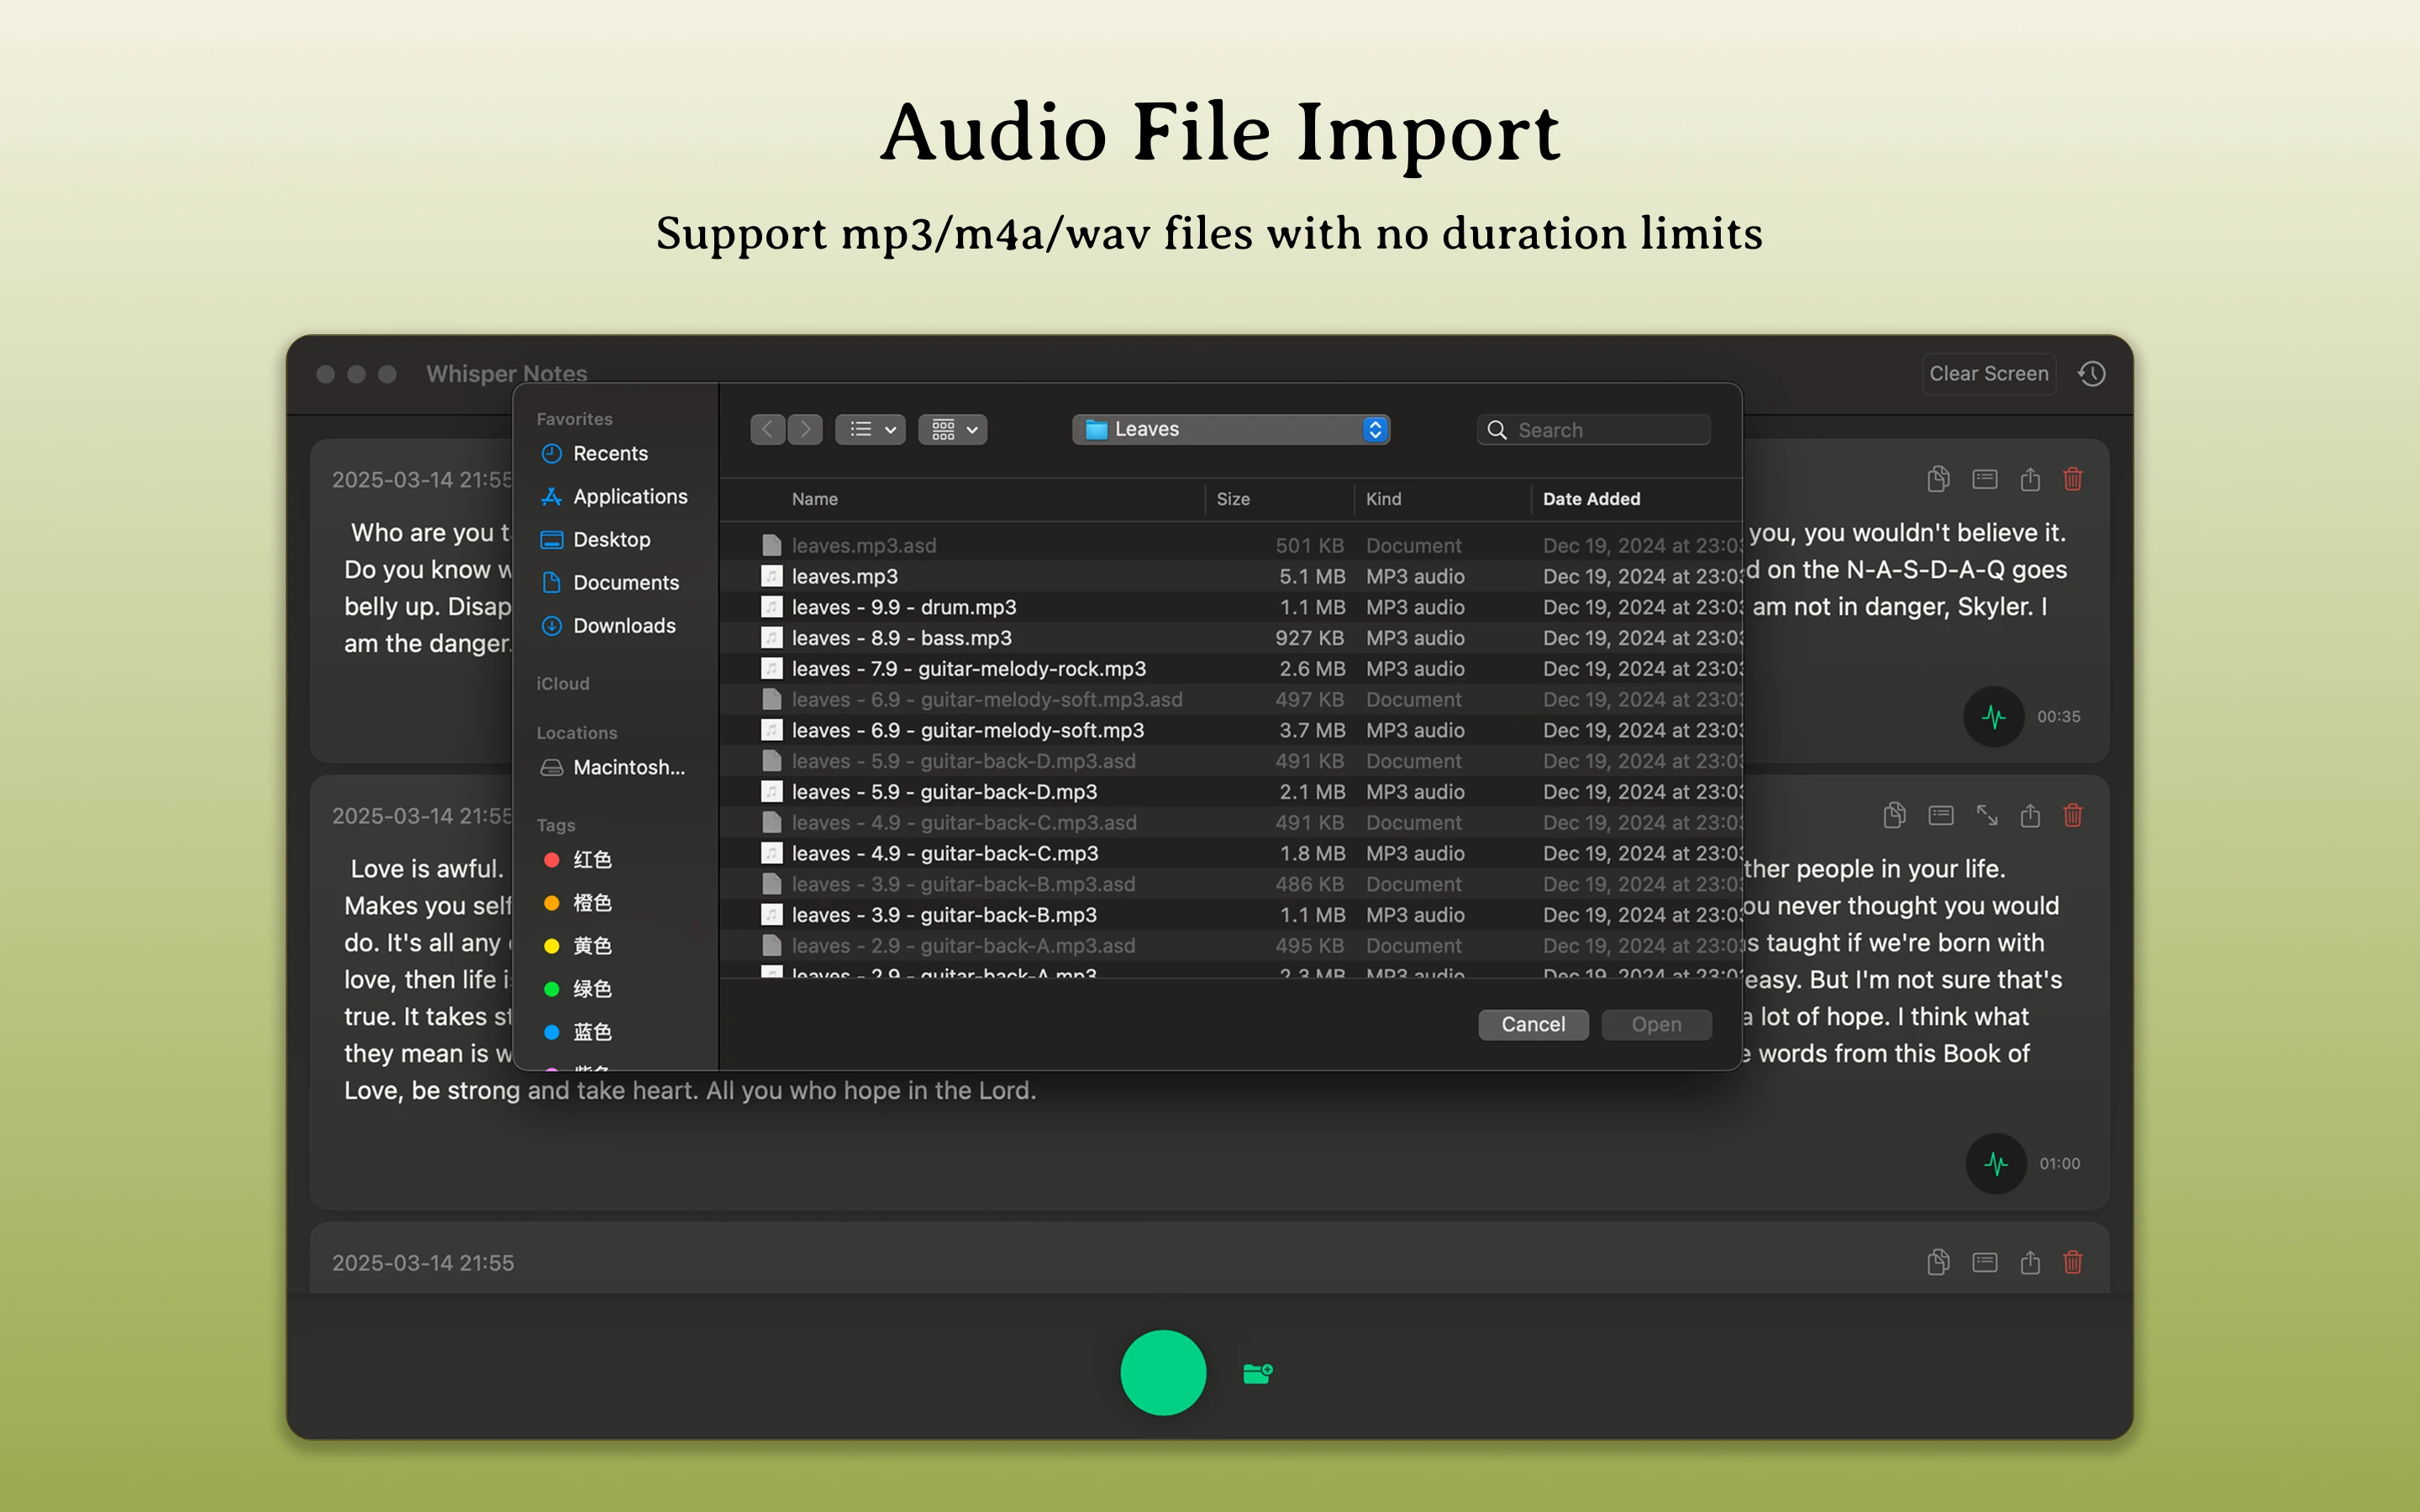This screenshot has height=1512, width=2420.
Task: Click the greyed leaves.mp3.asd document row
Action: point(1231,546)
